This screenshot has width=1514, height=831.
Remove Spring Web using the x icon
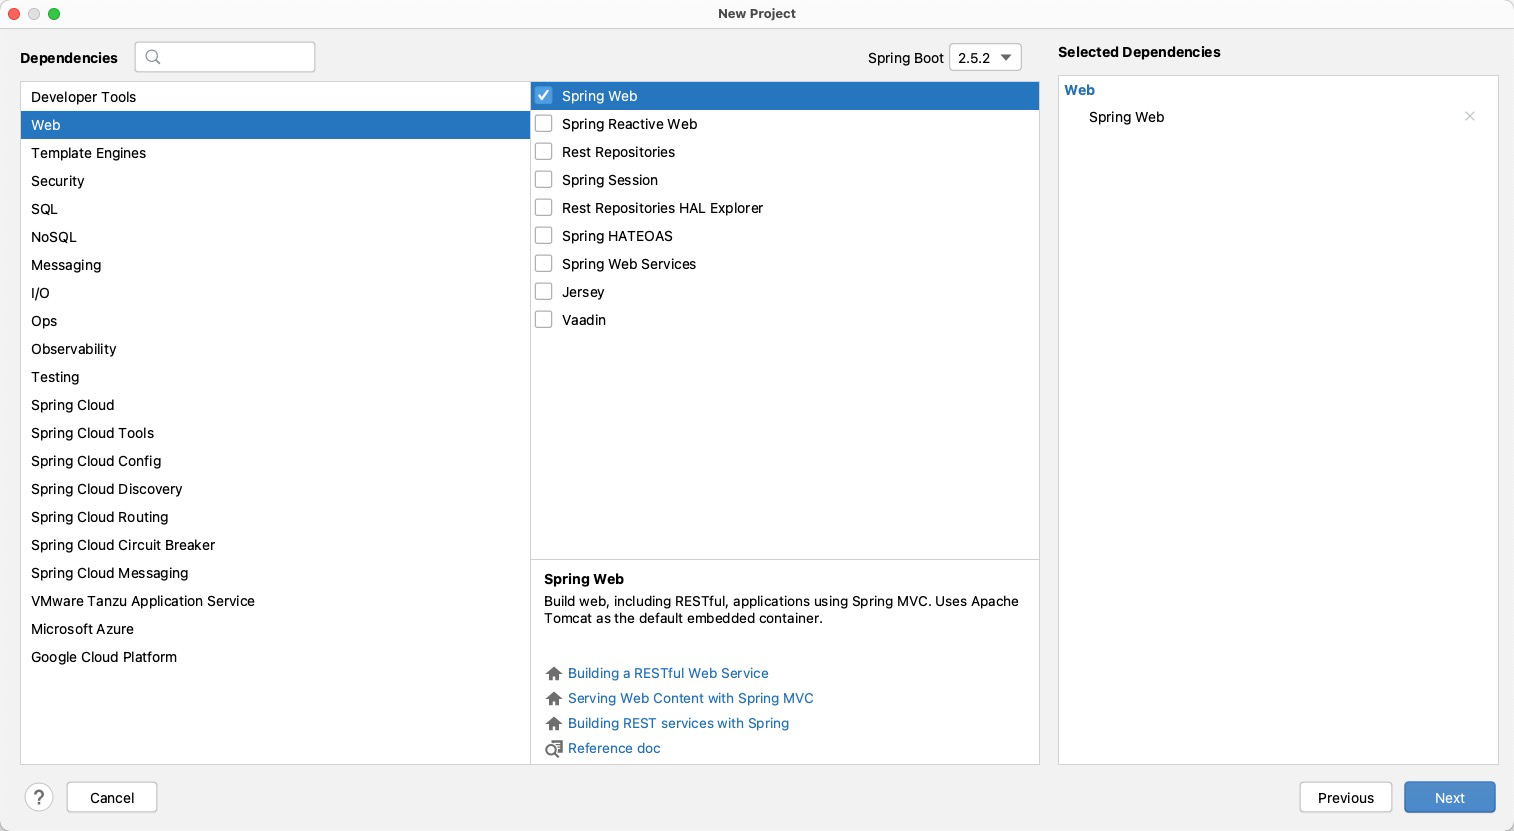[1470, 116]
